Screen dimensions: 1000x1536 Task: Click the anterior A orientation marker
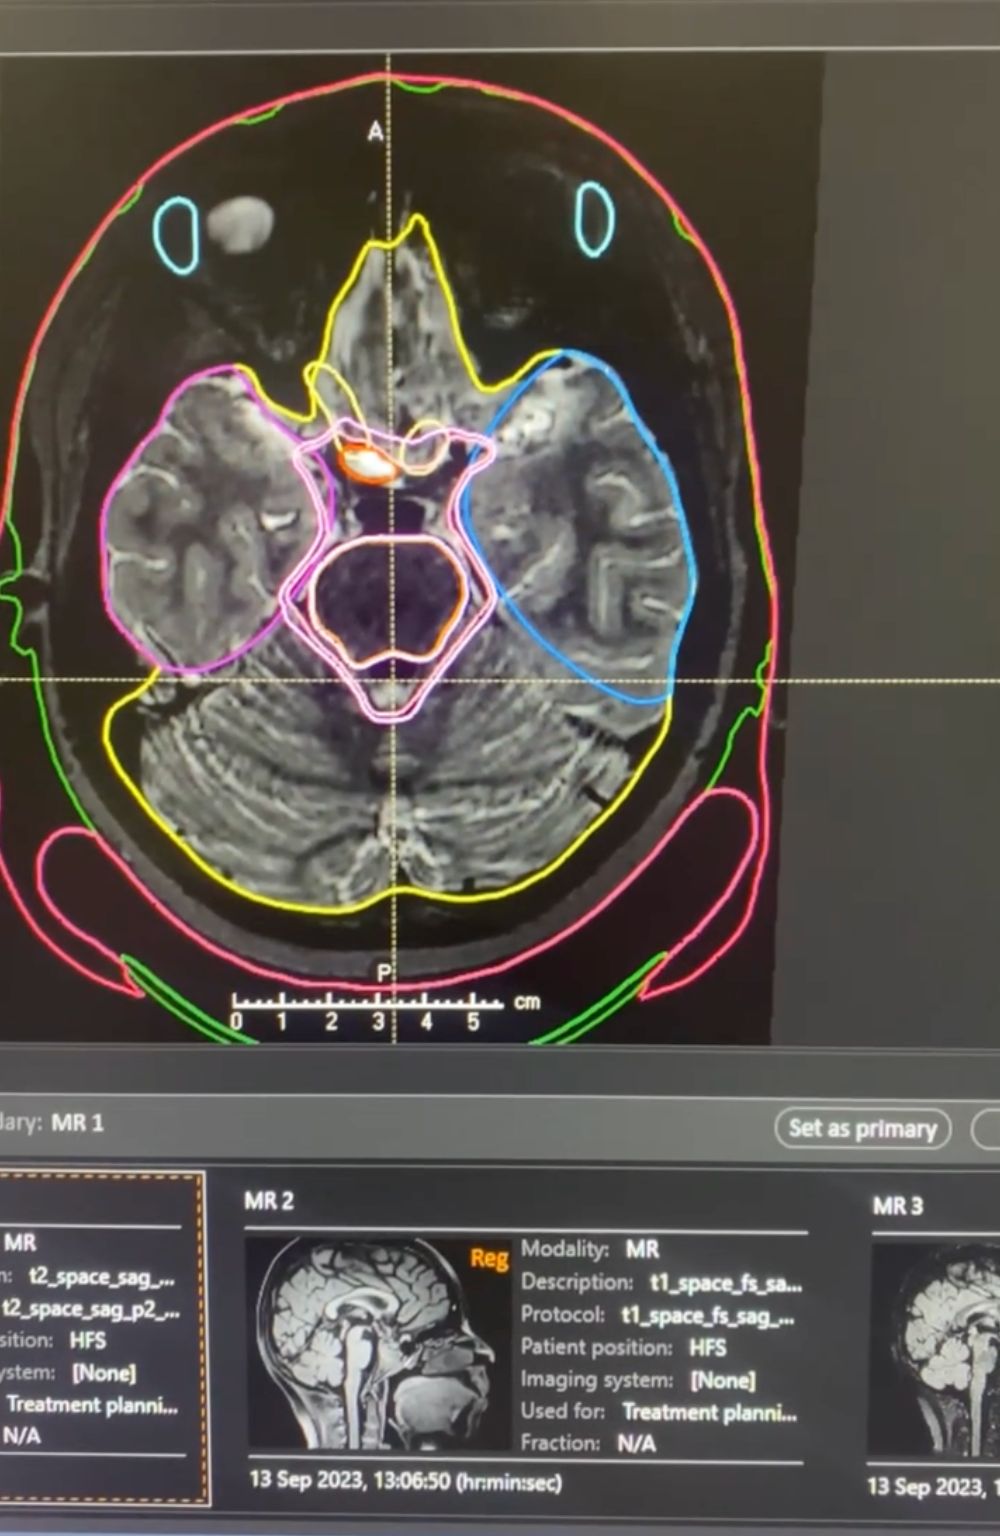click(x=375, y=131)
